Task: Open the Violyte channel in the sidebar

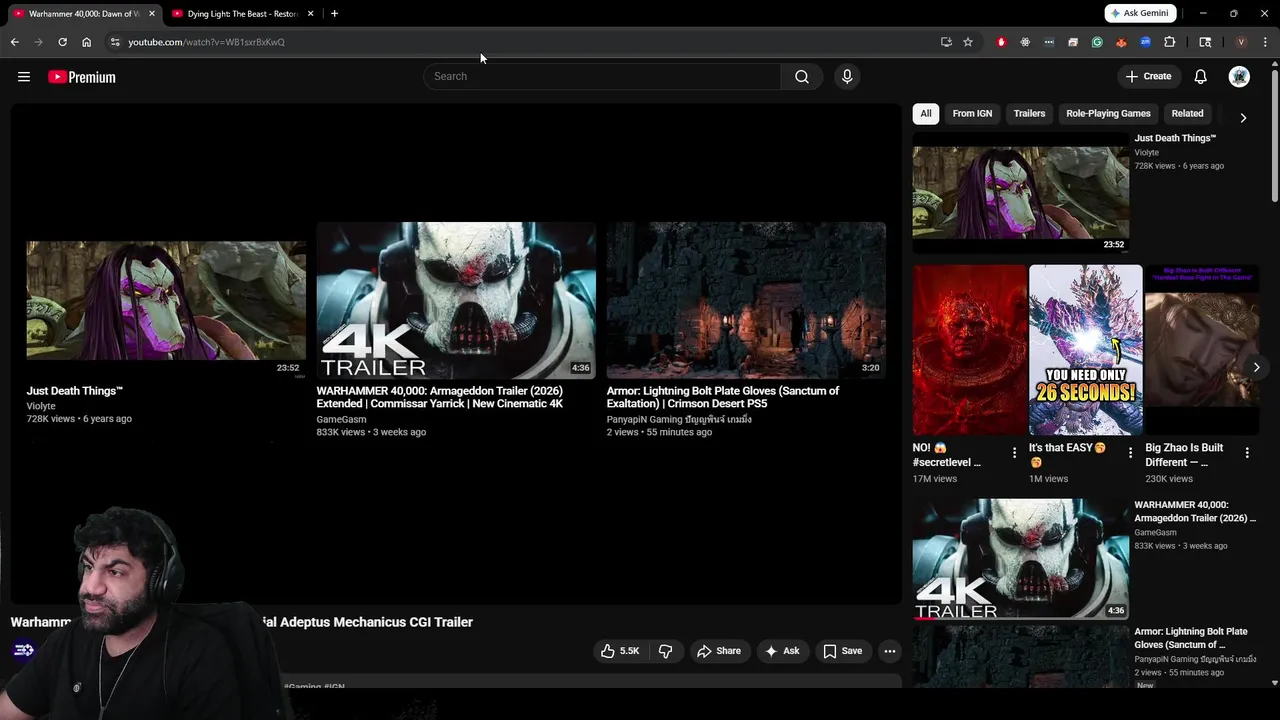Action: (1146, 153)
